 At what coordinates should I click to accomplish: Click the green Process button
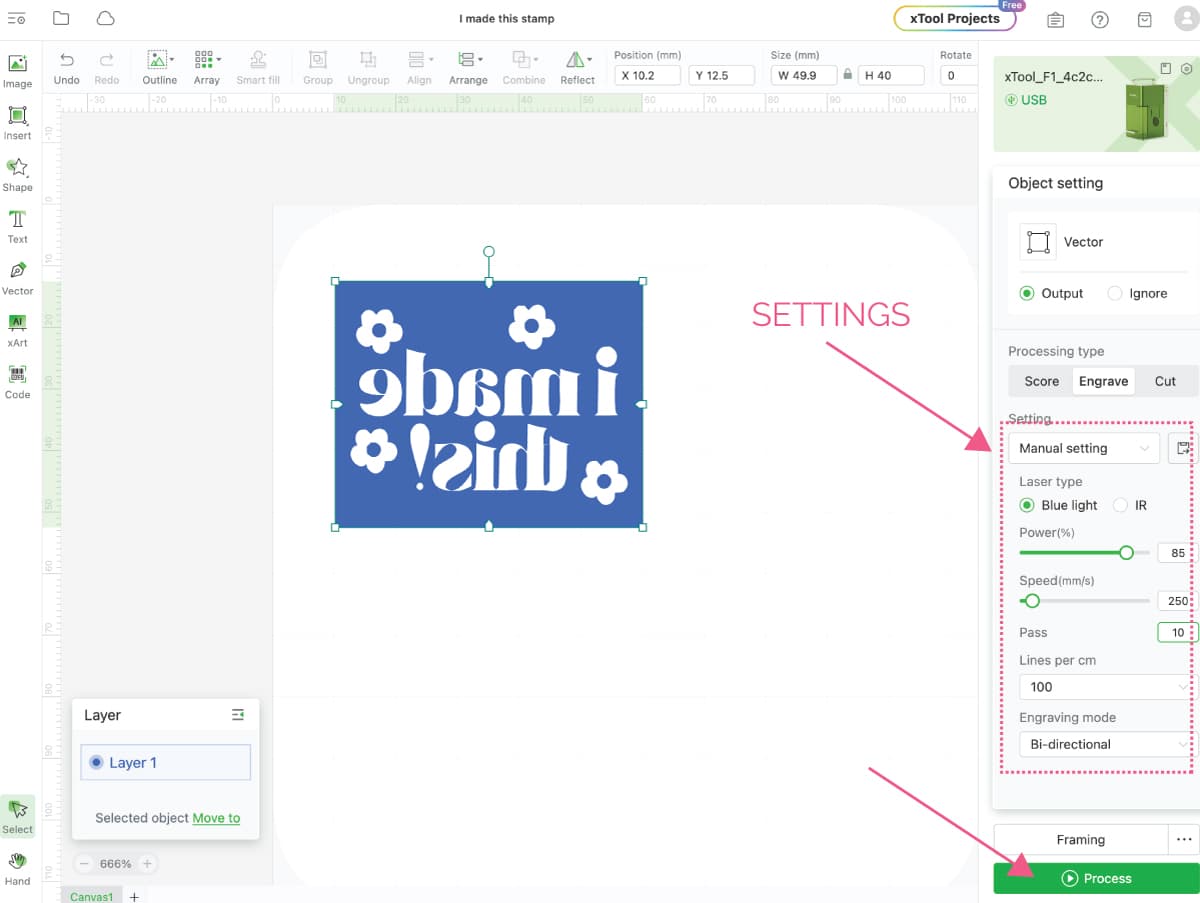(1096, 878)
